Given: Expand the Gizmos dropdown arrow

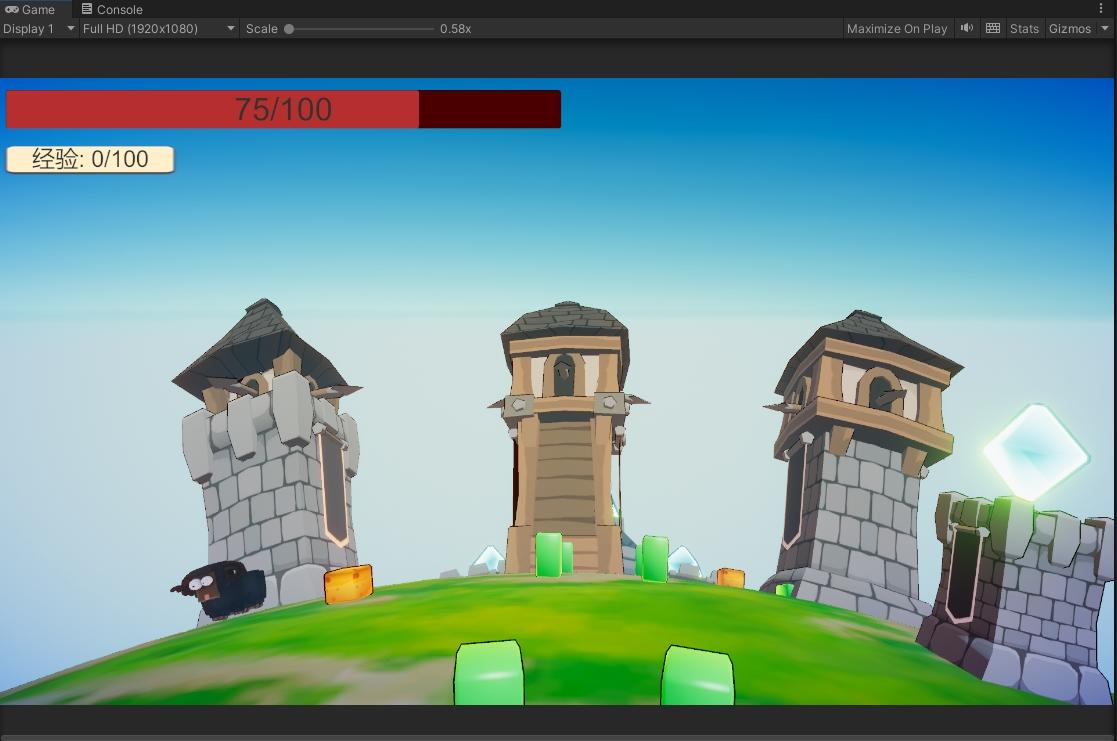Looking at the screenshot, I should [1105, 28].
